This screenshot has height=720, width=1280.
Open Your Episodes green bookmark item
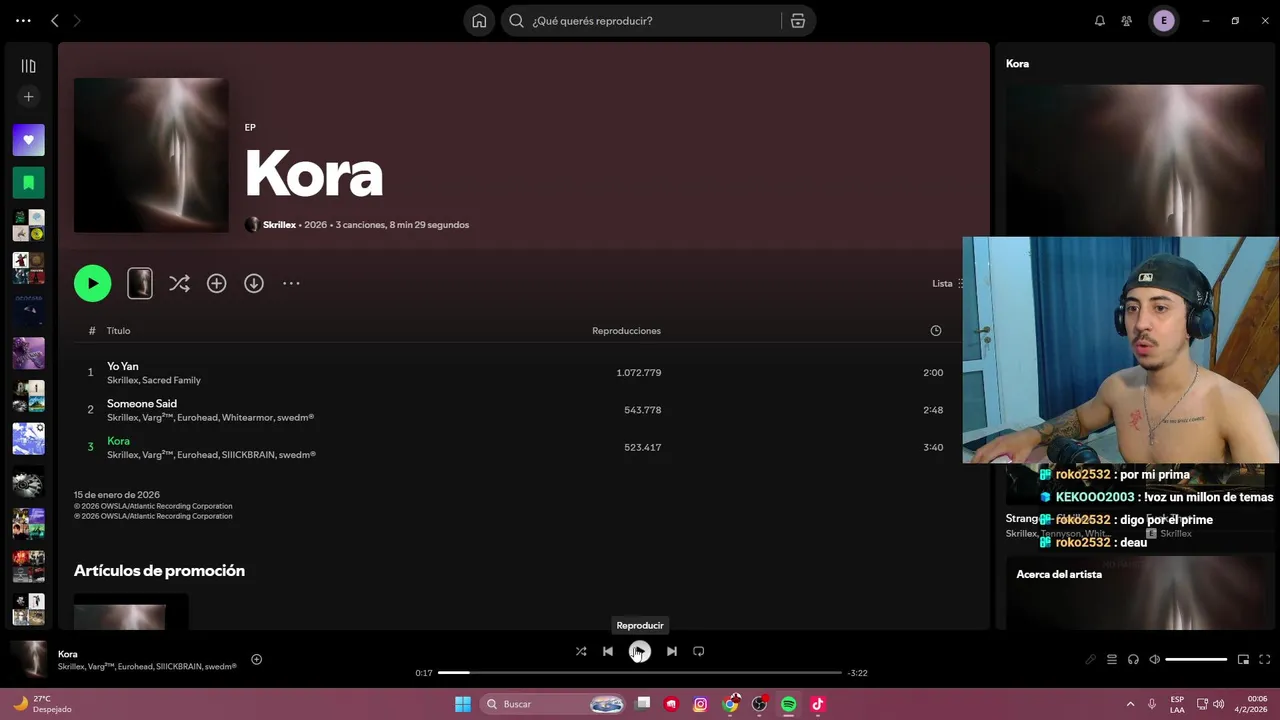[28, 183]
